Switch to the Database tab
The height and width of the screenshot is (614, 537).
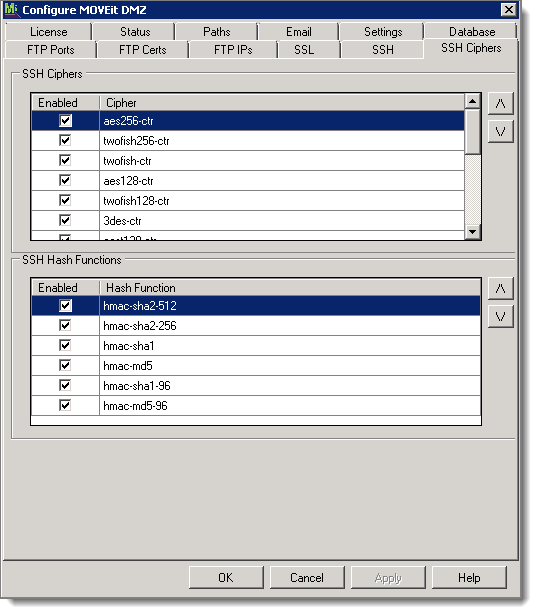point(472,32)
